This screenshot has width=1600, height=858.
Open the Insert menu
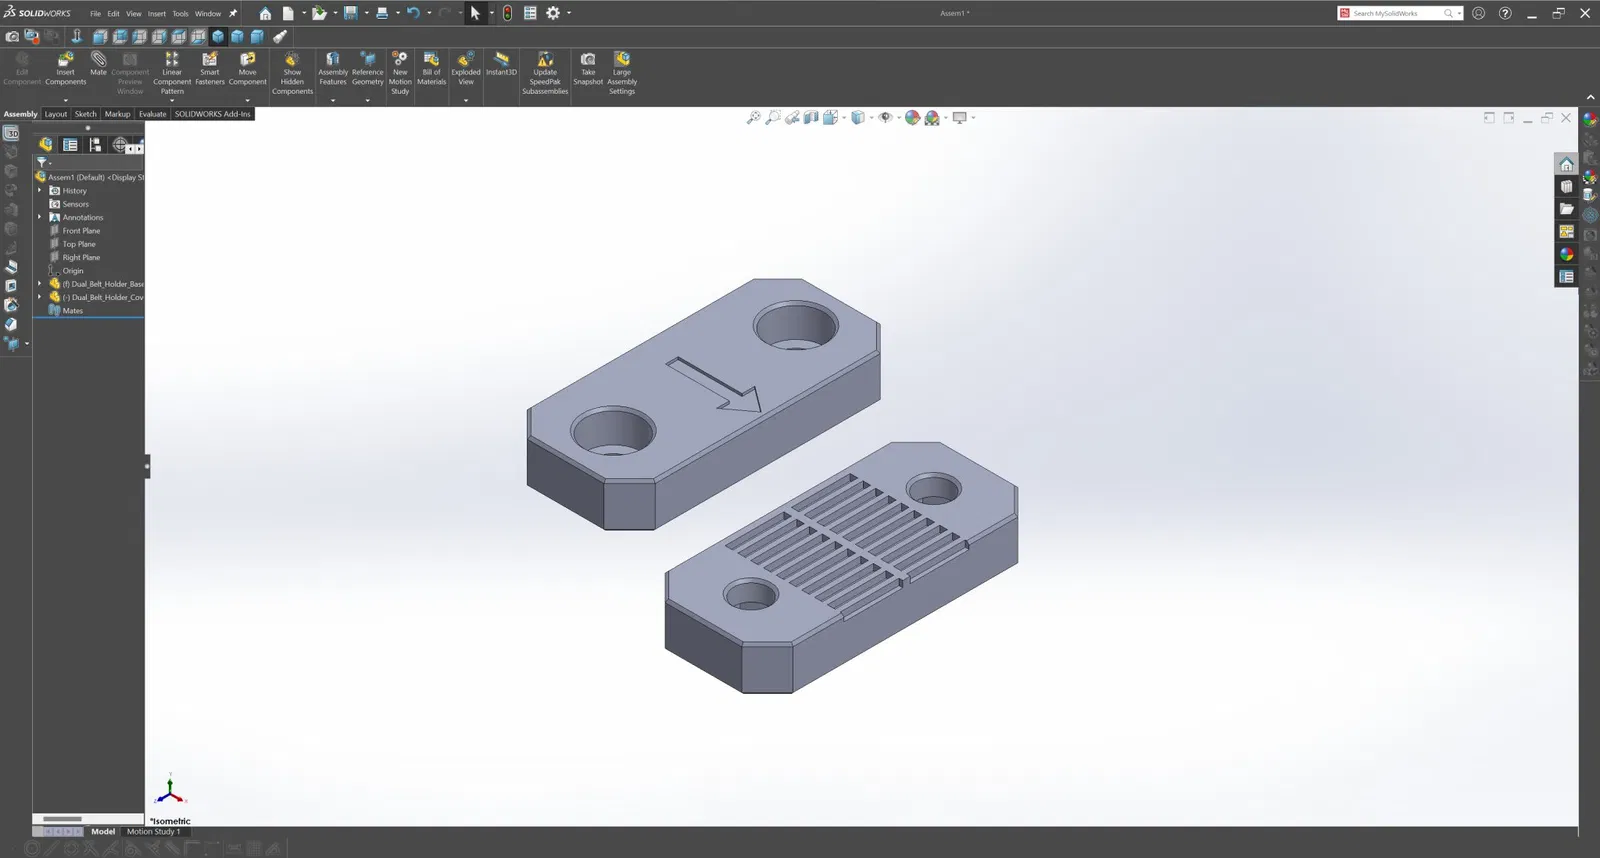157,14
